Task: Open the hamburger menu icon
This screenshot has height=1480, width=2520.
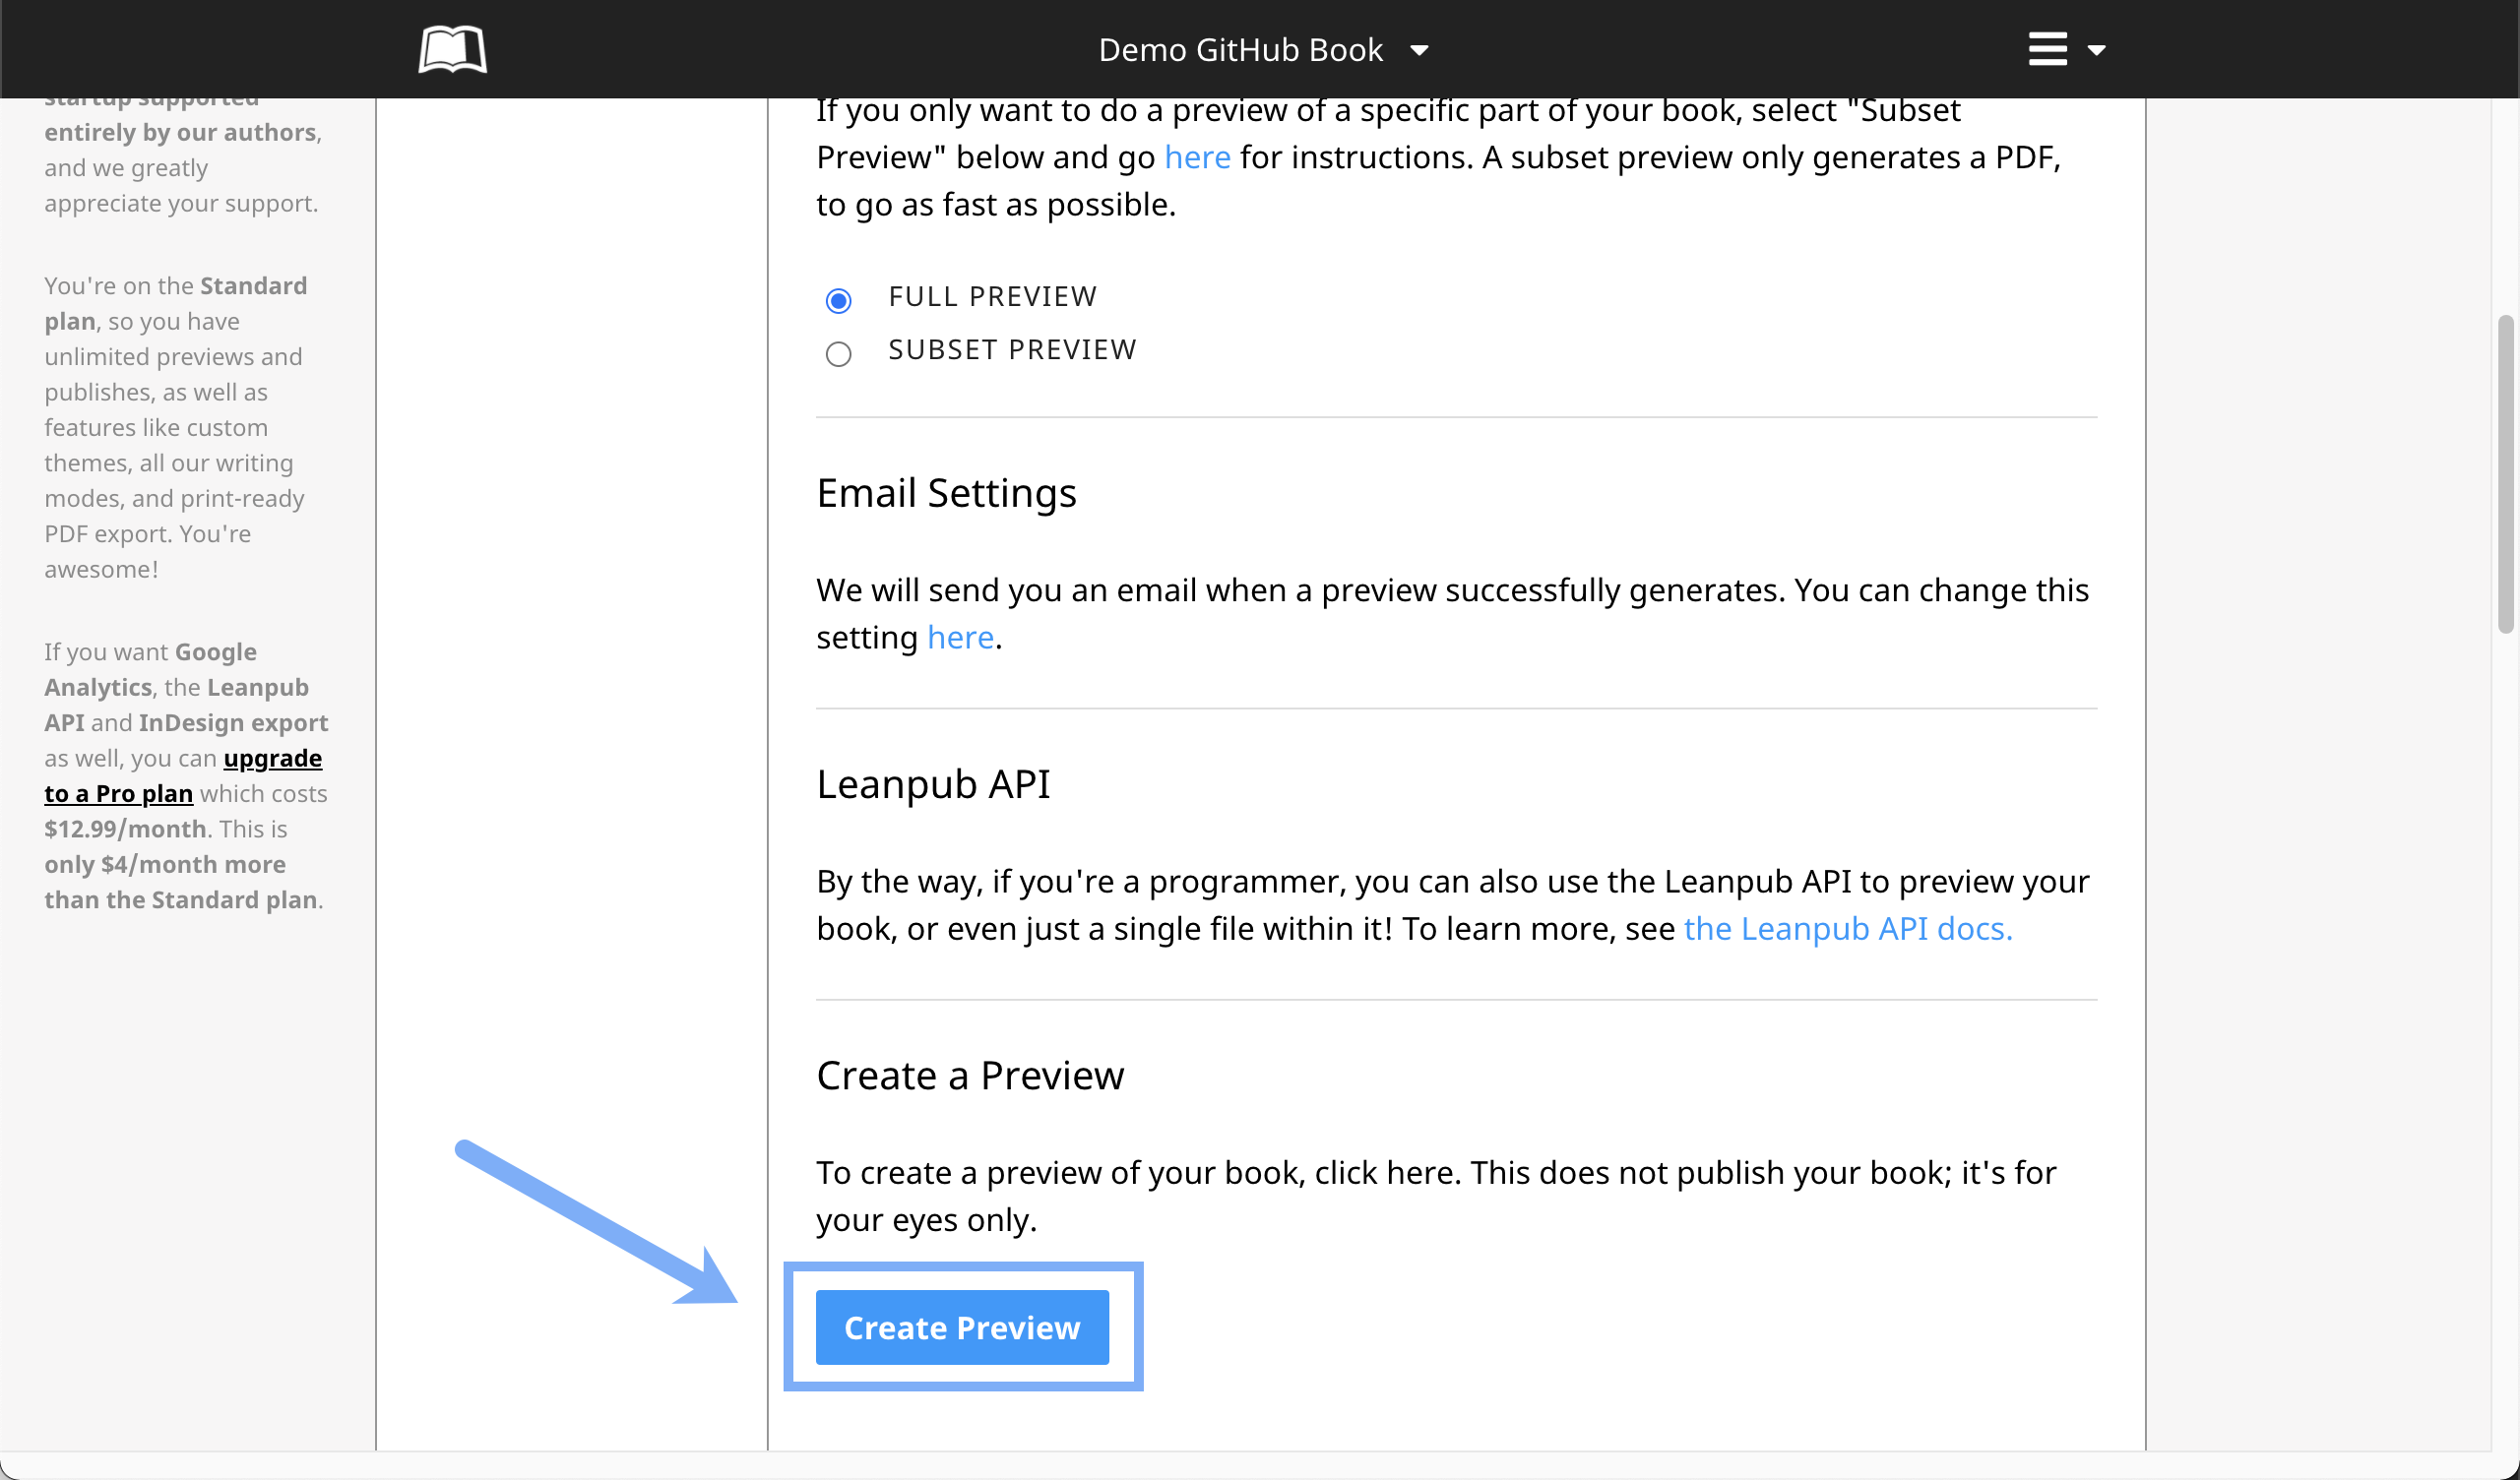Action: 2047,49
